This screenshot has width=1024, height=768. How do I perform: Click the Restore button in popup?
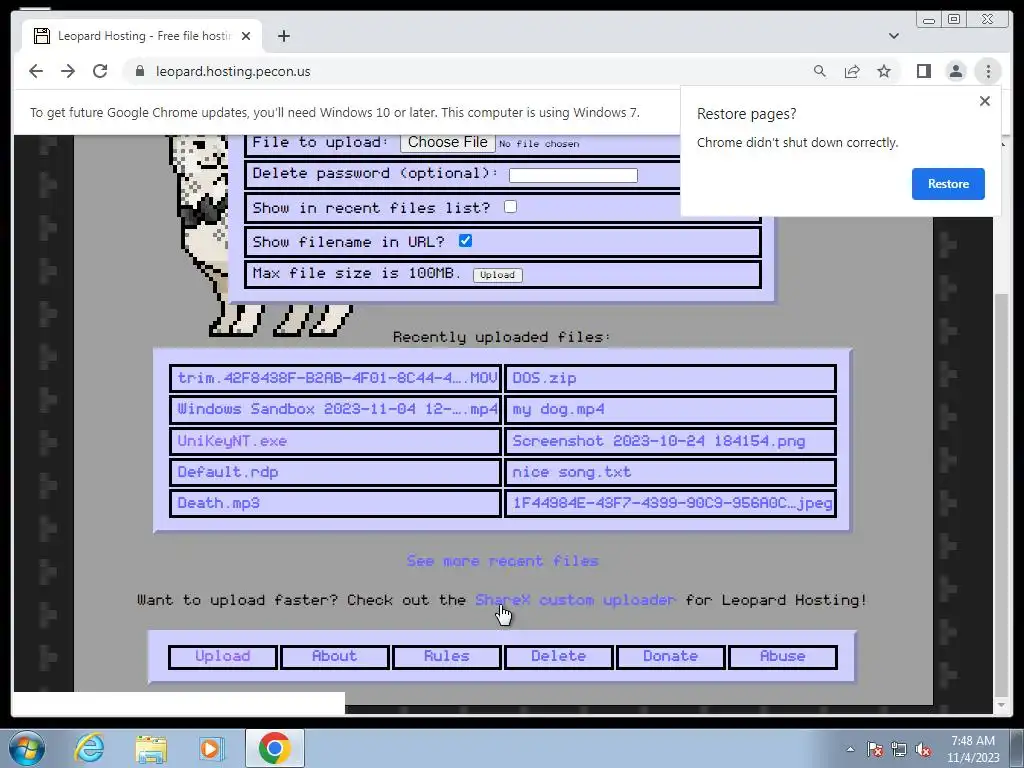pyautogui.click(x=948, y=184)
